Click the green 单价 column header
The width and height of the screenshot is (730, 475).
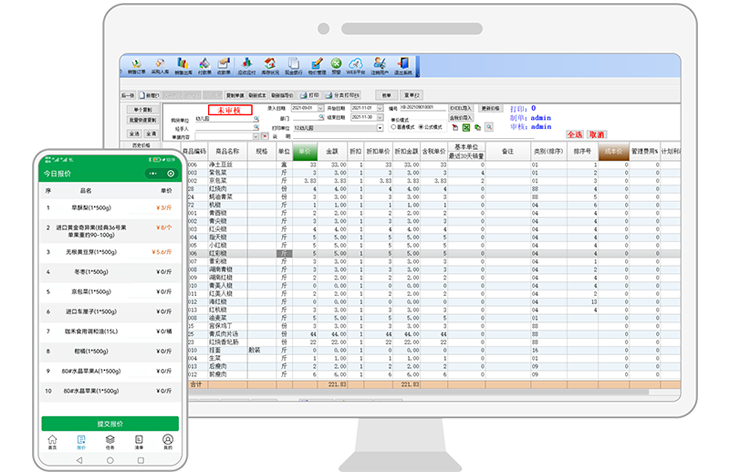click(305, 151)
